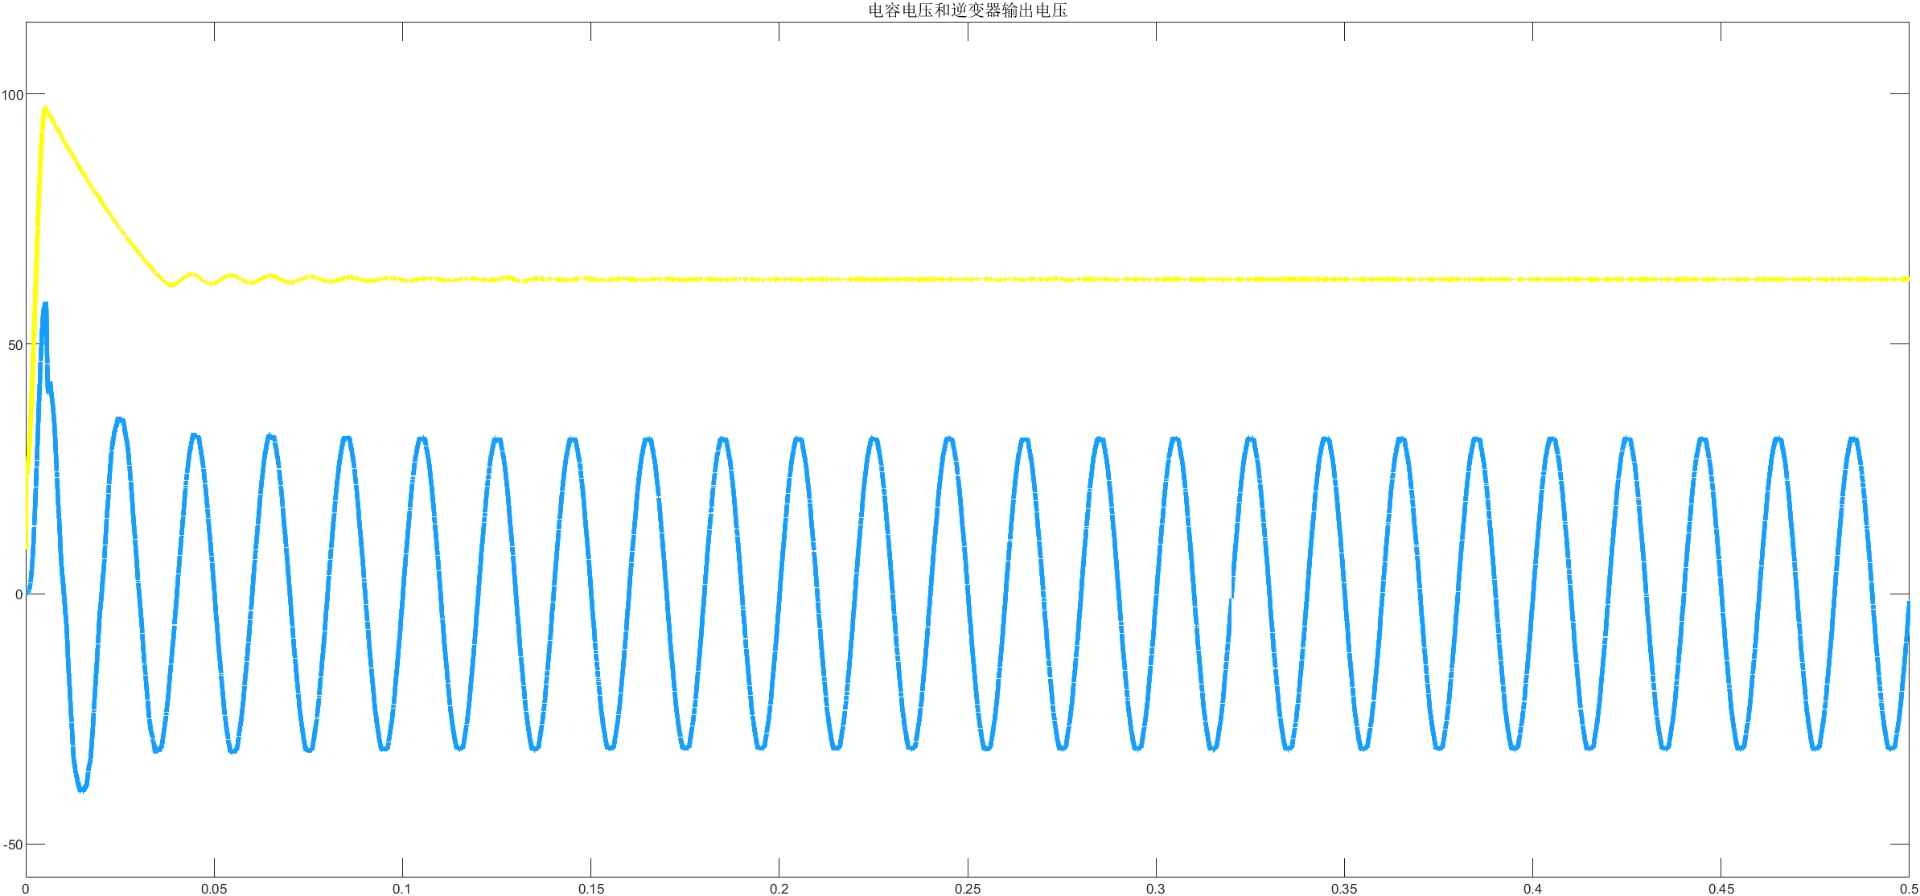
Task: Click the x-axis label 0.15
Action: click(591, 888)
